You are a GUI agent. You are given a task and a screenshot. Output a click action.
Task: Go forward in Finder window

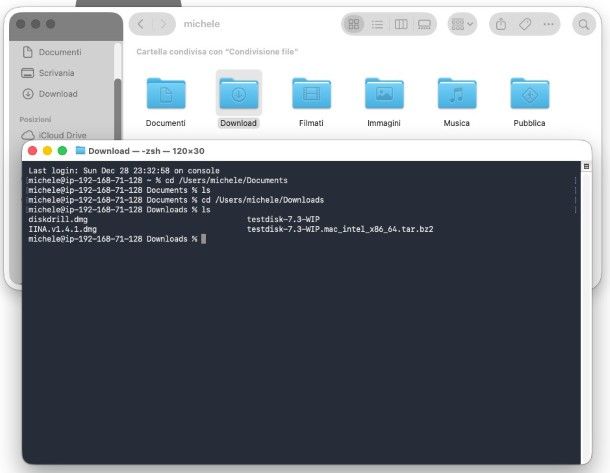click(x=164, y=24)
